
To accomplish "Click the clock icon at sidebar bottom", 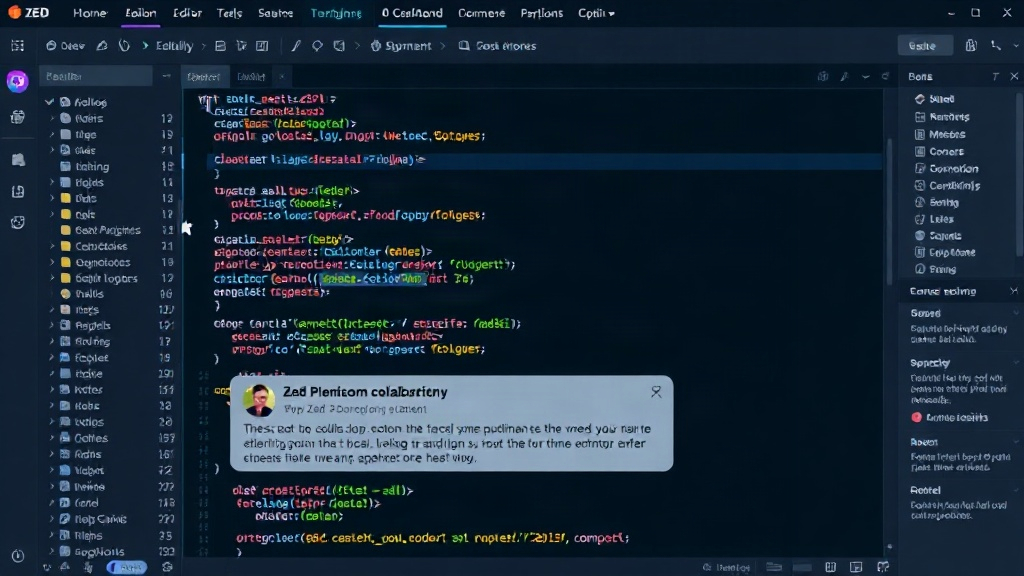I will pos(18,556).
